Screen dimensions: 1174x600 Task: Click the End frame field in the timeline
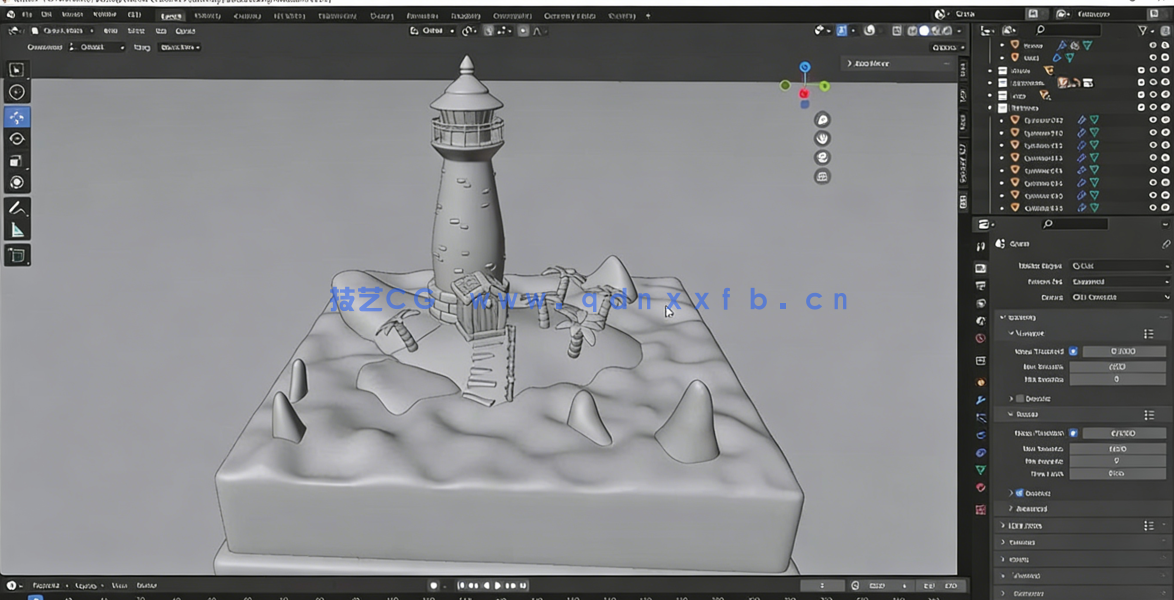pos(951,585)
